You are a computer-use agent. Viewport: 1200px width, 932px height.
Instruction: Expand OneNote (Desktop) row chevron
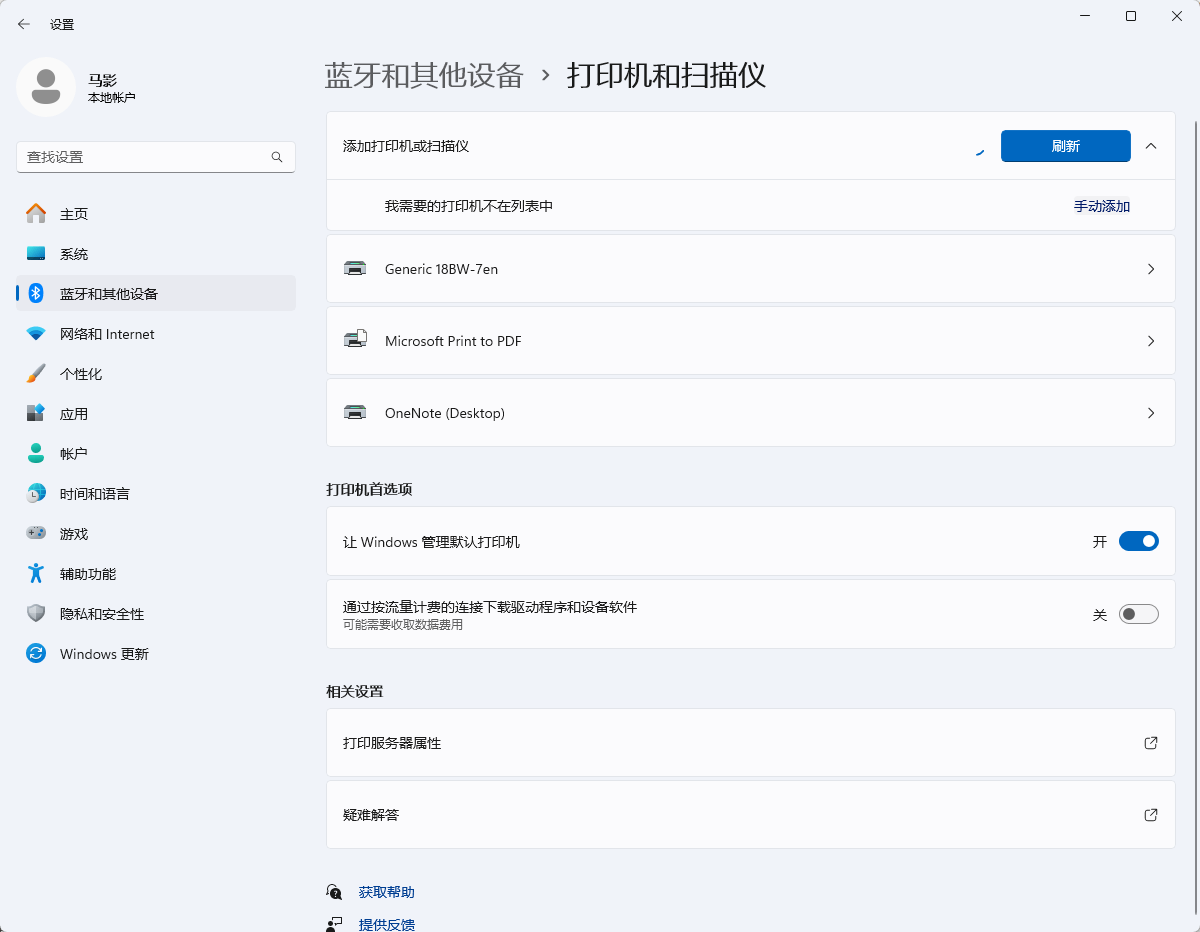pyautogui.click(x=1150, y=413)
